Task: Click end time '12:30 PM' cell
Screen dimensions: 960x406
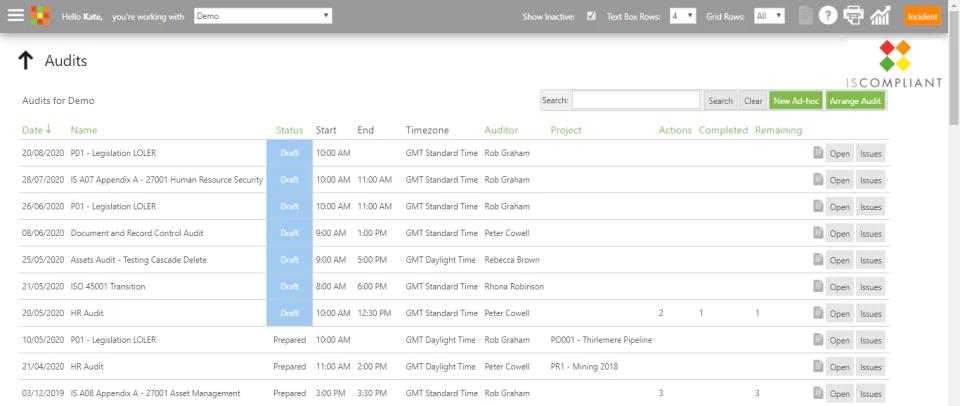Action: 375,313
